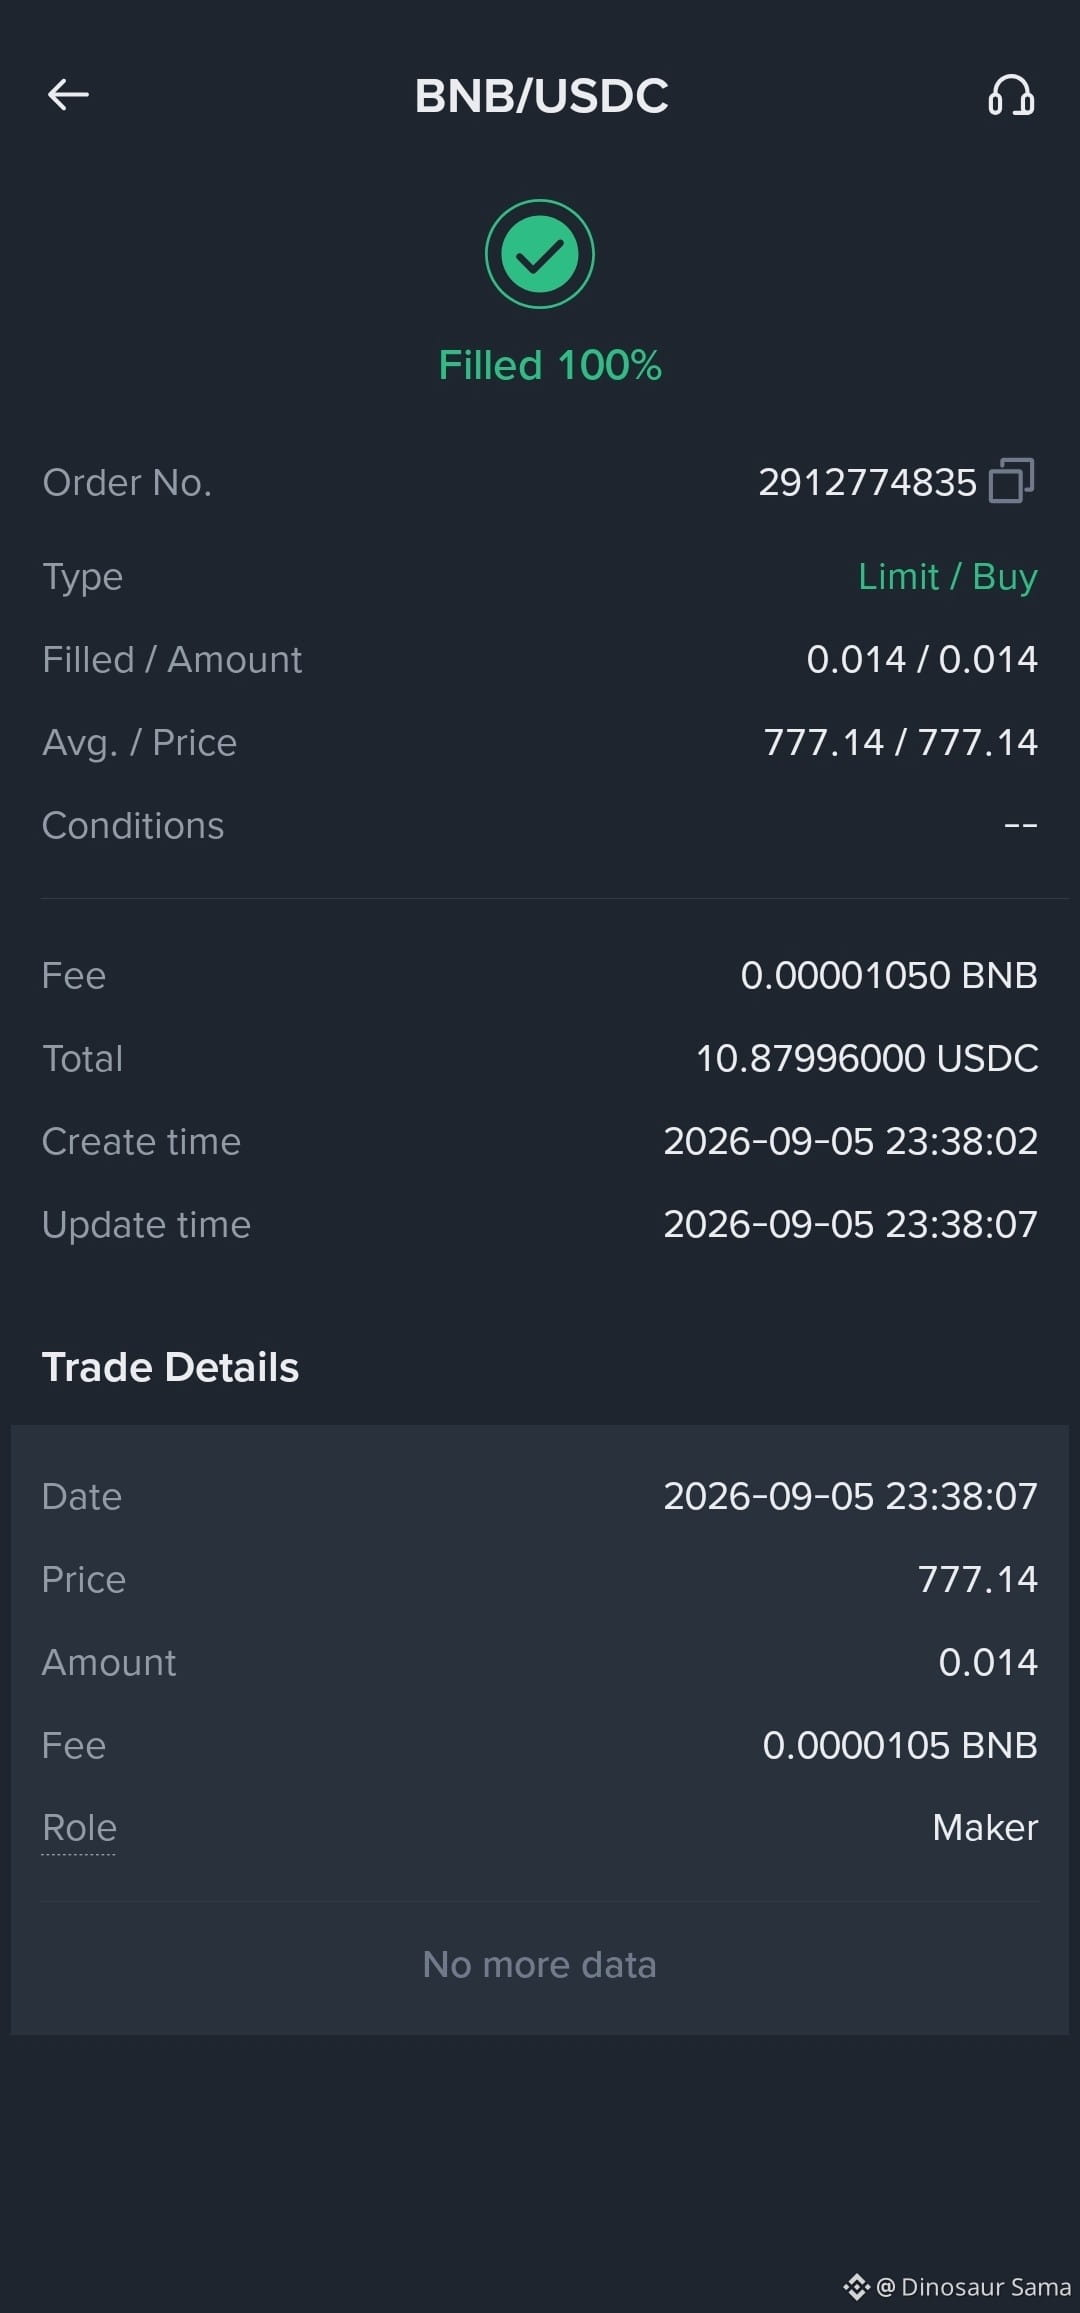Tap the order Fee 0.00001050 BNB value
The width and height of the screenshot is (1080, 2313).
point(889,975)
